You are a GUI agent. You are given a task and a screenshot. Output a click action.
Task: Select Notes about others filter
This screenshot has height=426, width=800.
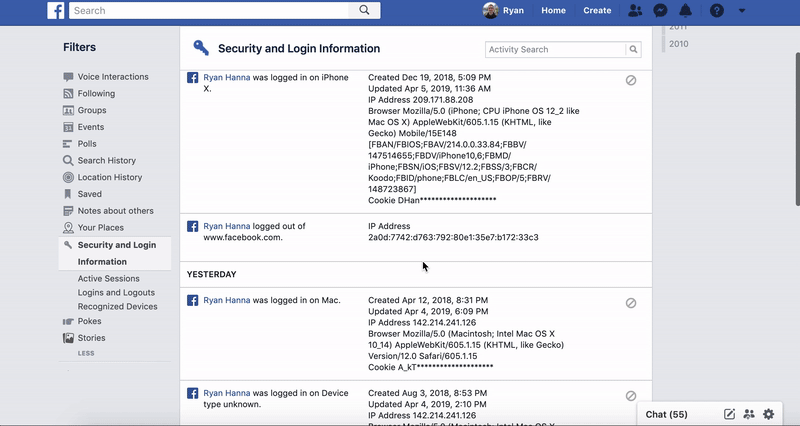pos(115,211)
